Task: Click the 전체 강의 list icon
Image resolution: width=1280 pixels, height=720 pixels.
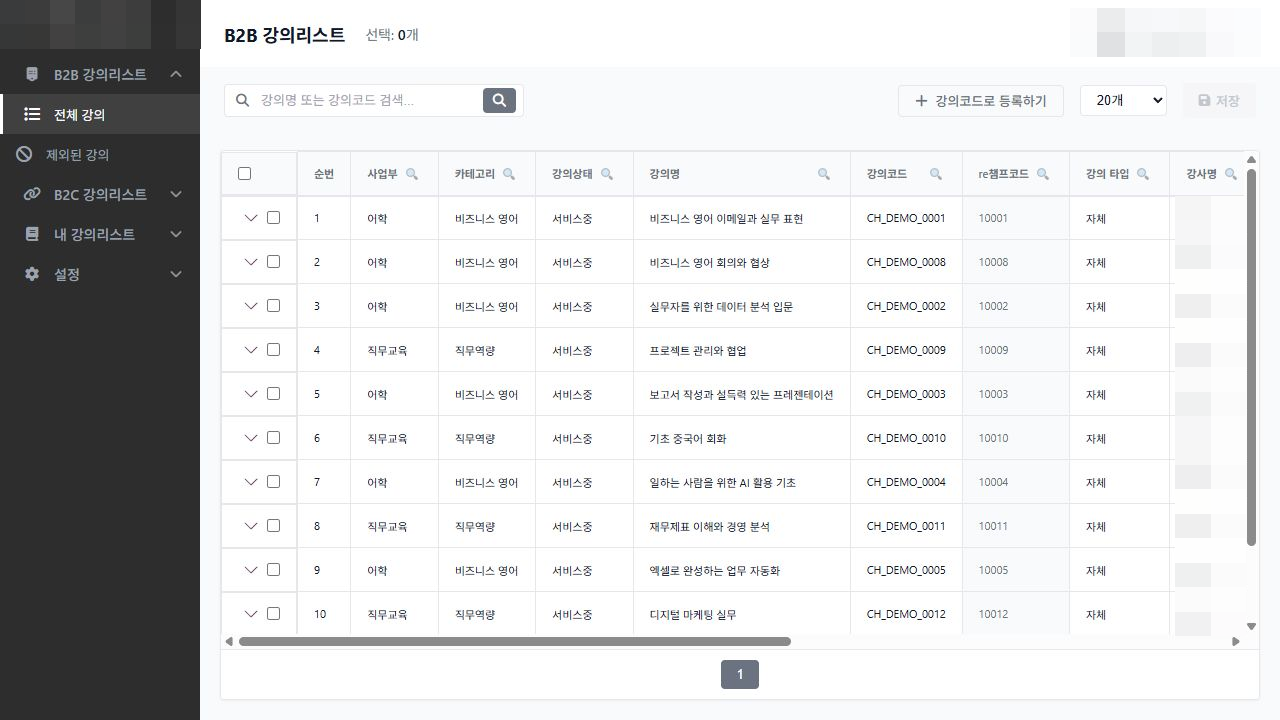Action: [x=32, y=114]
